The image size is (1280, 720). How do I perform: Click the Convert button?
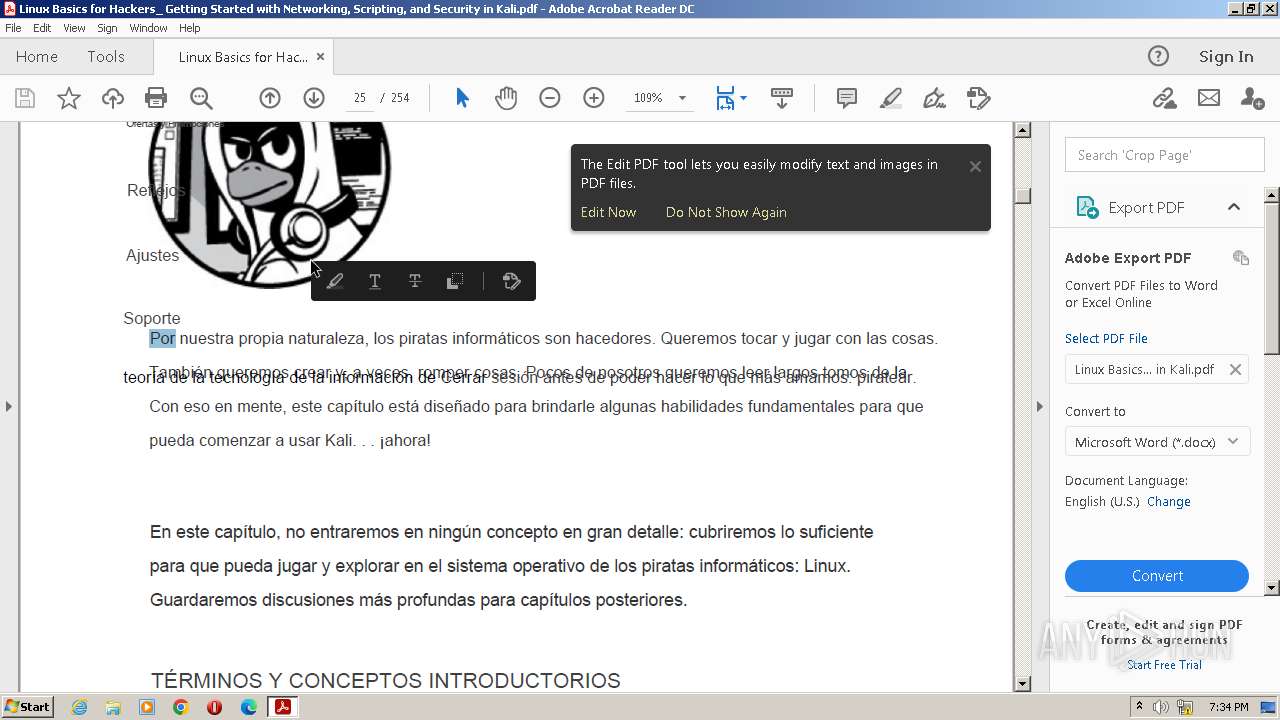pyautogui.click(x=1157, y=576)
